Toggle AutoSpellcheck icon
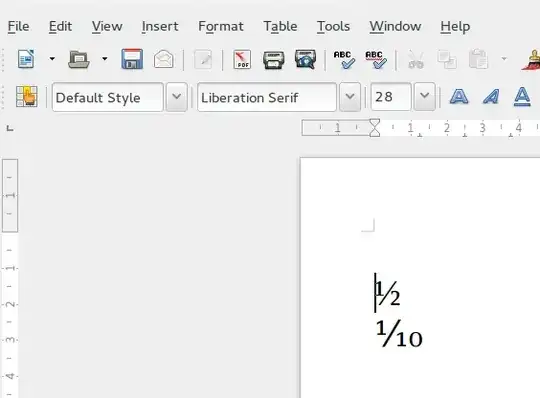The height and width of the screenshot is (398, 540). [376, 60]
